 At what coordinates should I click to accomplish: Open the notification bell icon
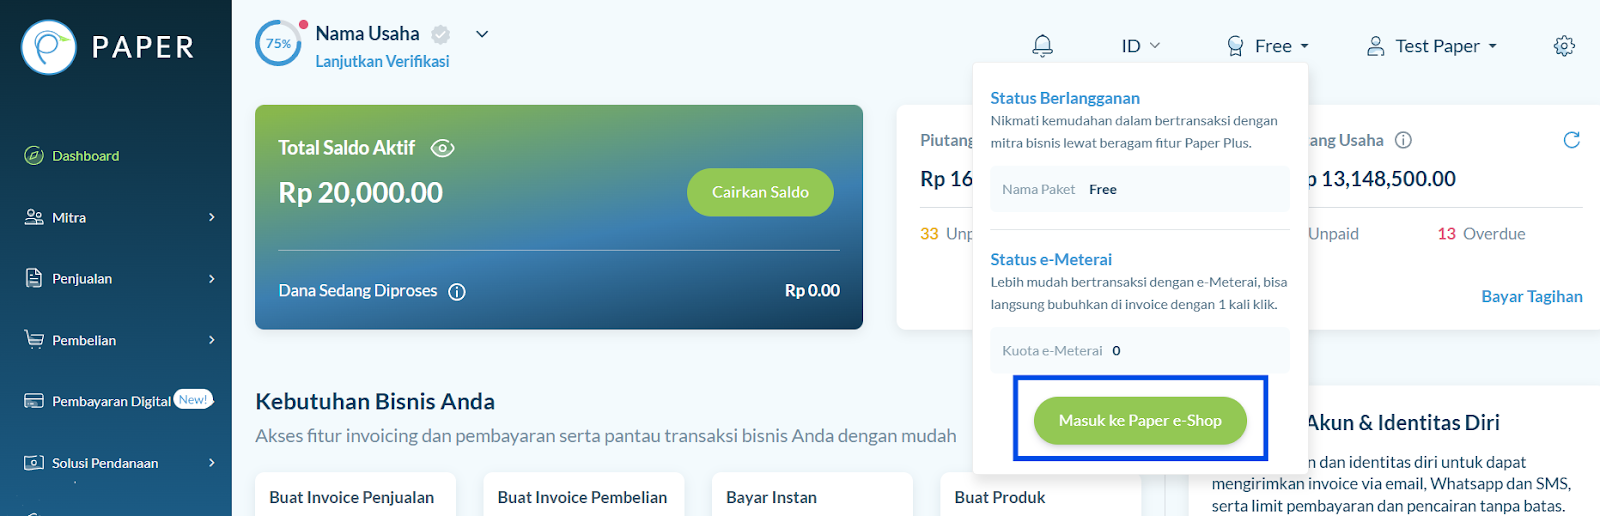tap(1042, 46)
